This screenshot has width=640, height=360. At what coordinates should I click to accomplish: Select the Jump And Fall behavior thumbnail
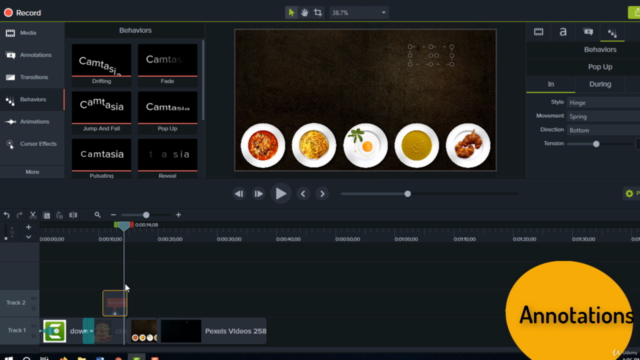[102, 112]
